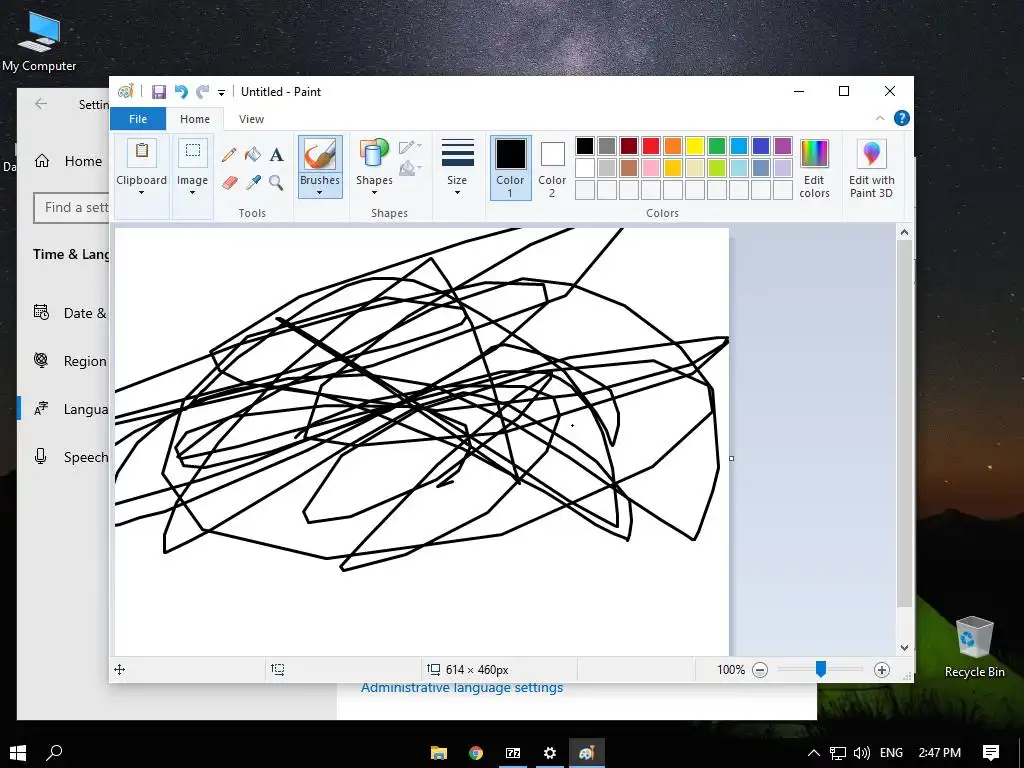Select the Fill with color bucket tool
The width and height of the screenshot is (1024, 768).
[253, 155]
